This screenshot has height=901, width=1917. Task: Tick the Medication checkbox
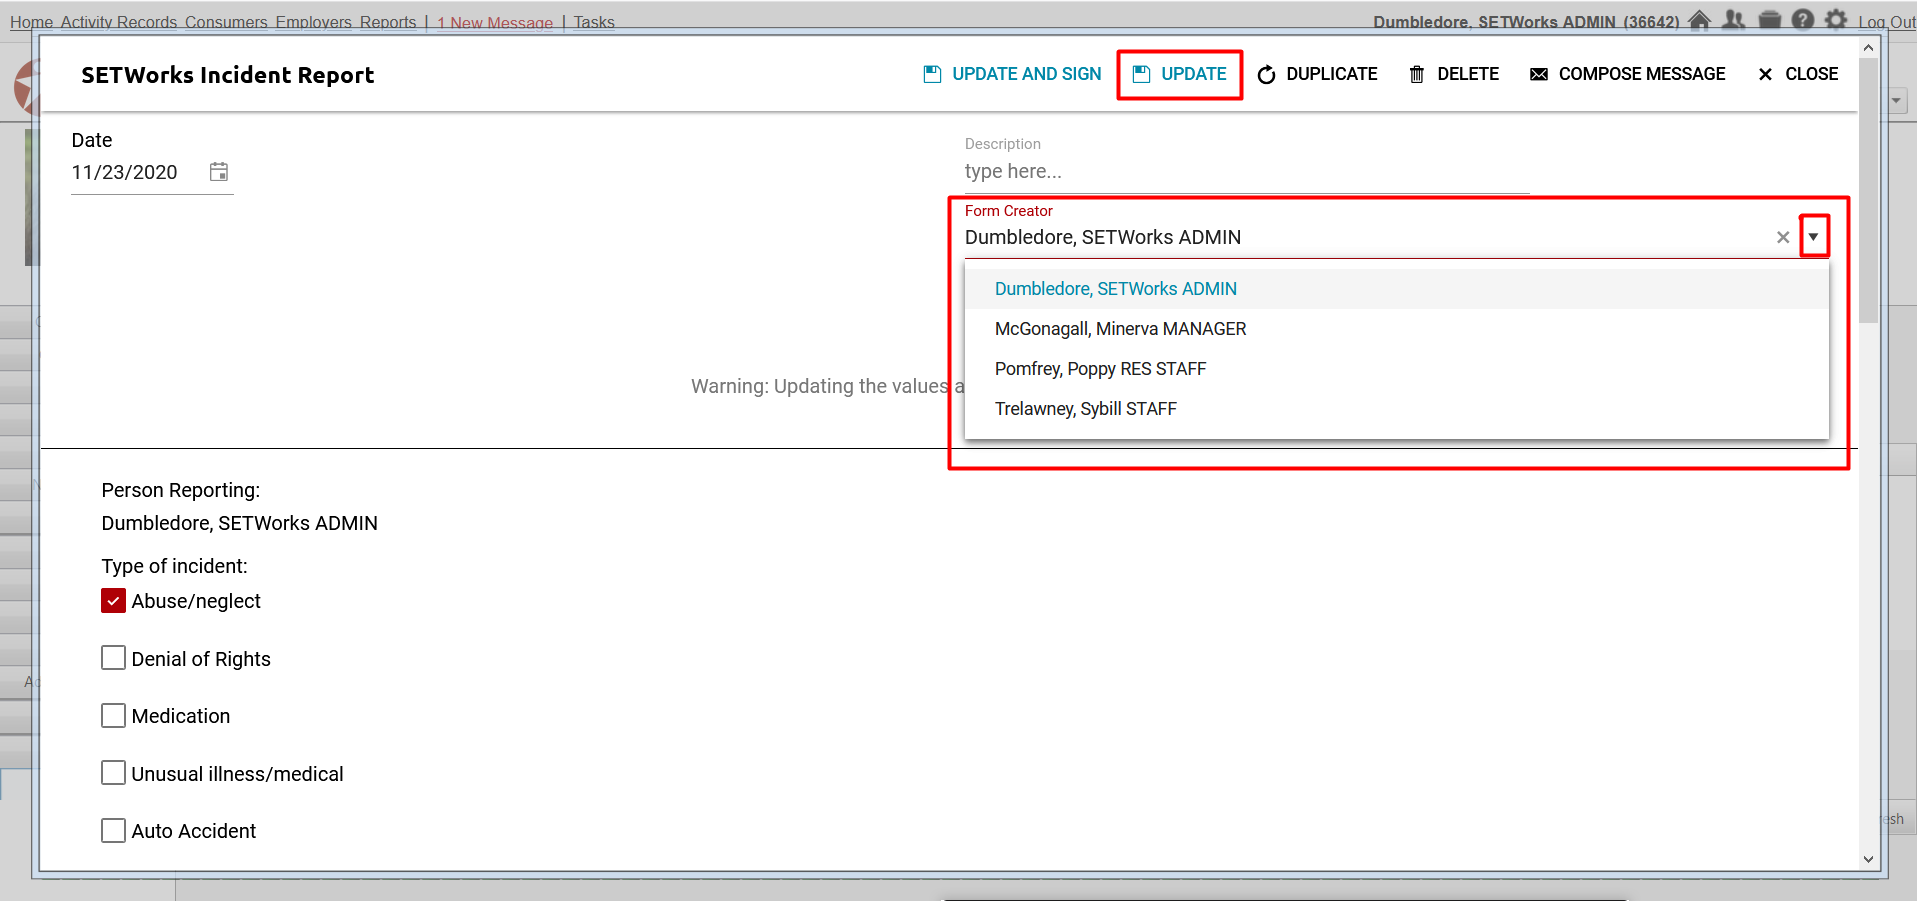(x=114, y=716)
